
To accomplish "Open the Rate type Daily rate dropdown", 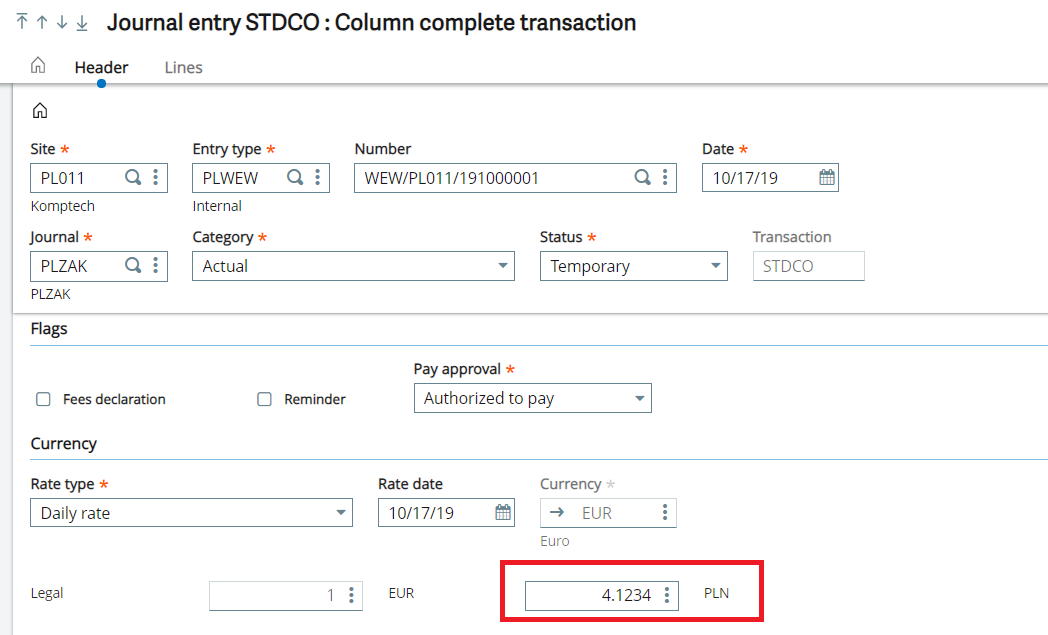I will tap(191, 513).
